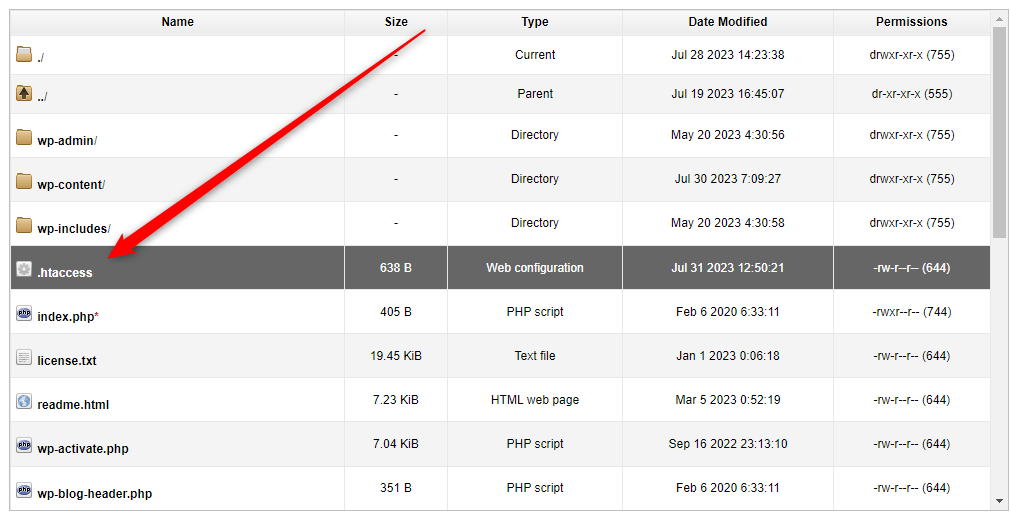Open the license.txt file
This screenshot has width=1010, height=519.
67,361
